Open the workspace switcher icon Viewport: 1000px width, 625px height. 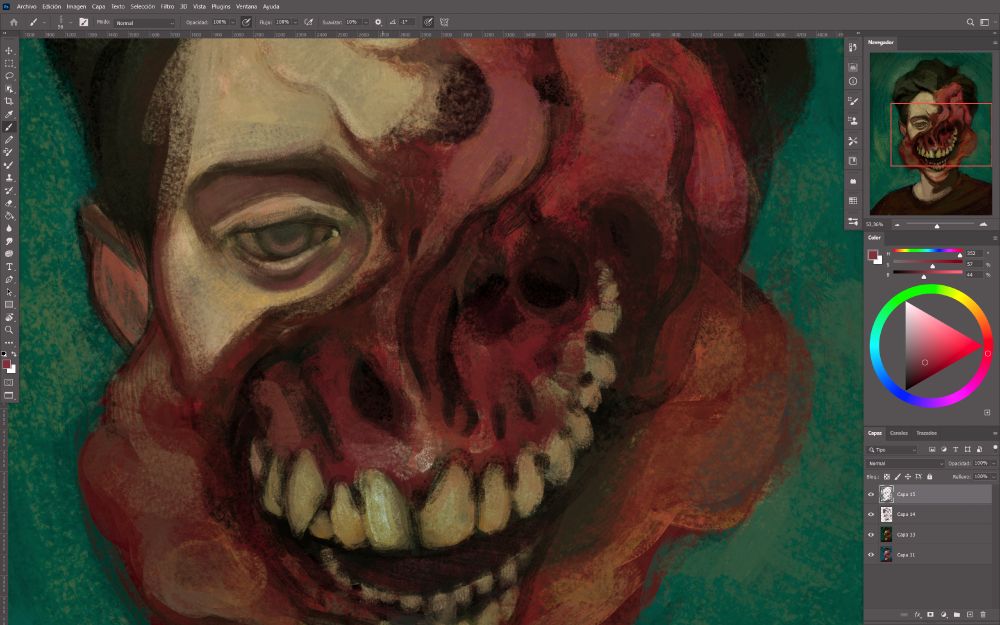[x=985, y=22]
